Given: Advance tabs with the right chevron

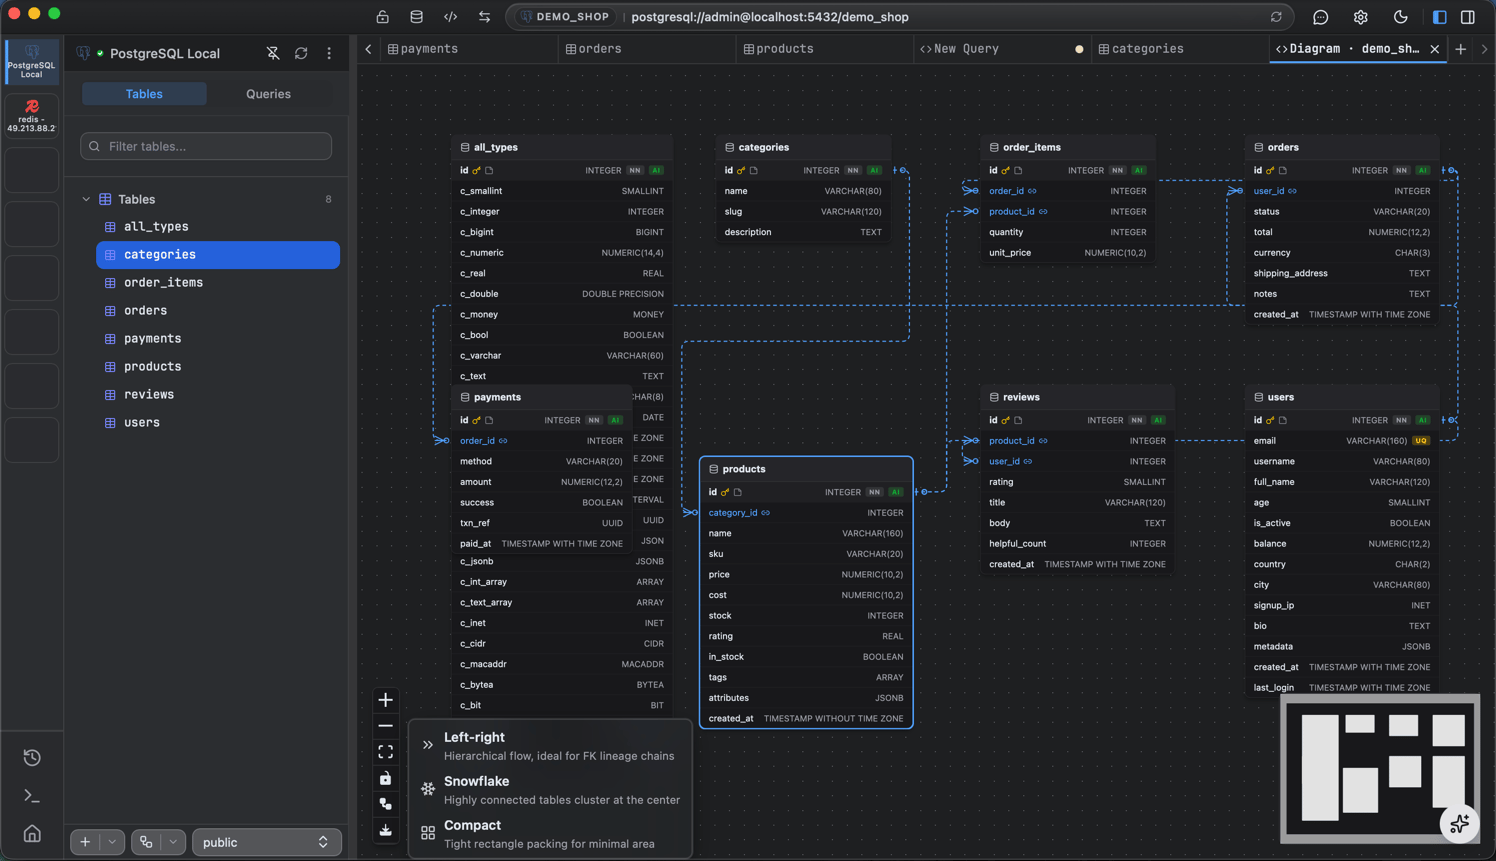Looking at the screenshot, I should 1484,49.
